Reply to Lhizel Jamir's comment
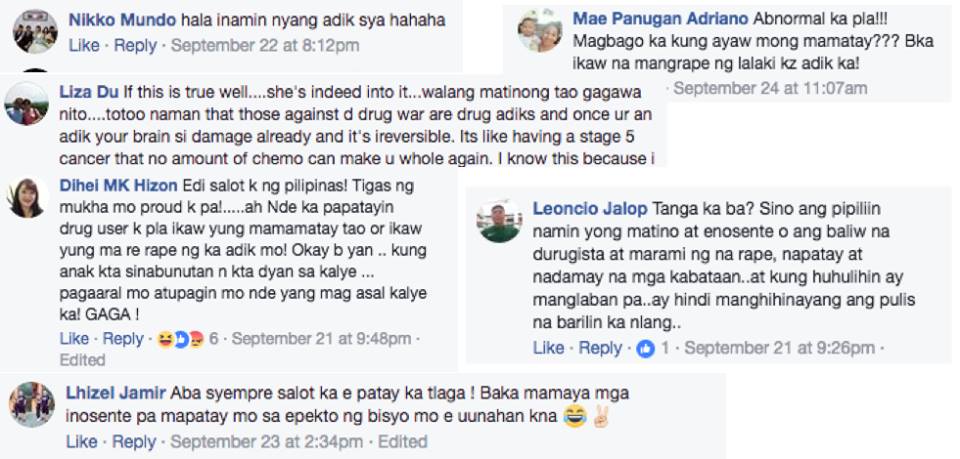 pyautogui.click(x=134, y=441)
